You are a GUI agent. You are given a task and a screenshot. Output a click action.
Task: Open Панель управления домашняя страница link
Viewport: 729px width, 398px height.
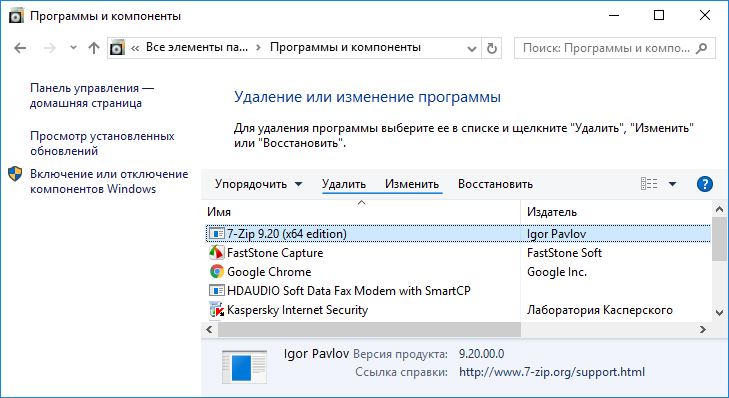tap(92, 95)
